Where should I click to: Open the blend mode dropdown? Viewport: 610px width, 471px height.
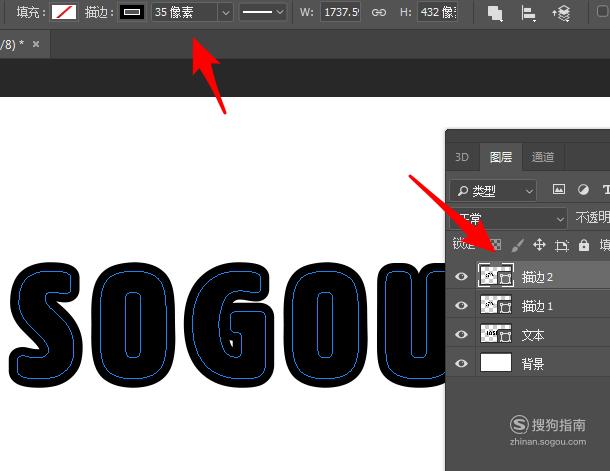(508, 219)
